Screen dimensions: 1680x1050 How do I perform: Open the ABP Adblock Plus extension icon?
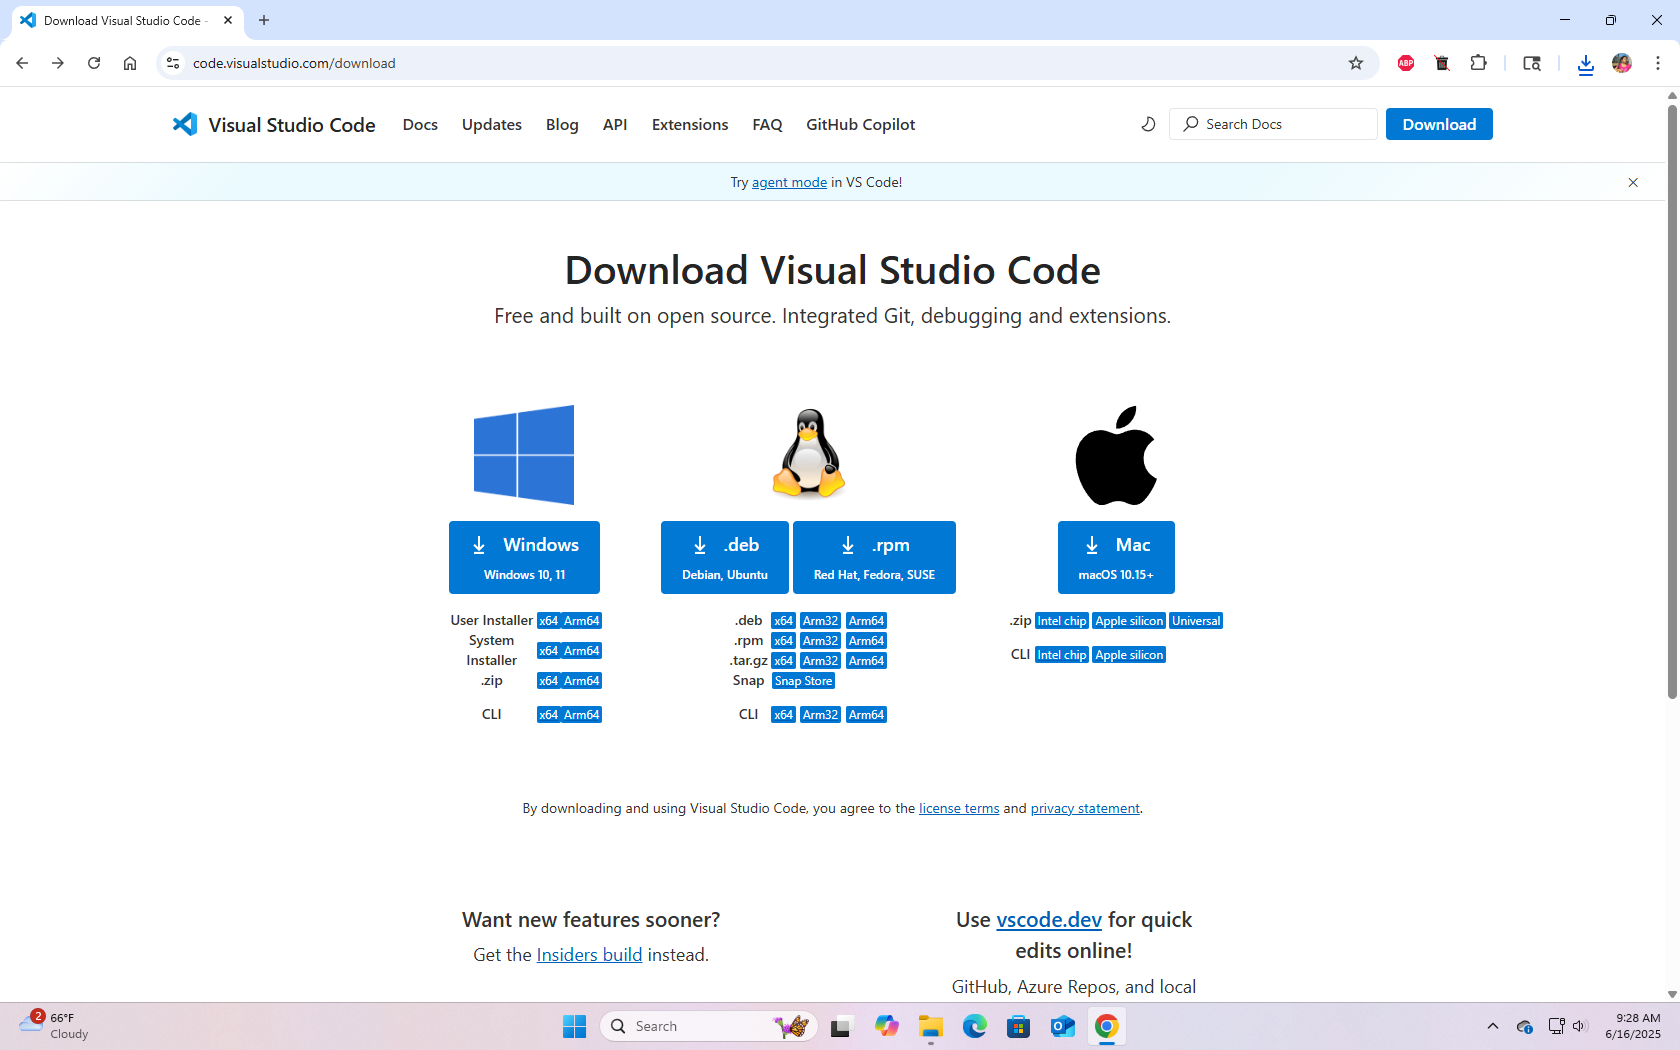pyautogui.click(x=1406, y=63)
